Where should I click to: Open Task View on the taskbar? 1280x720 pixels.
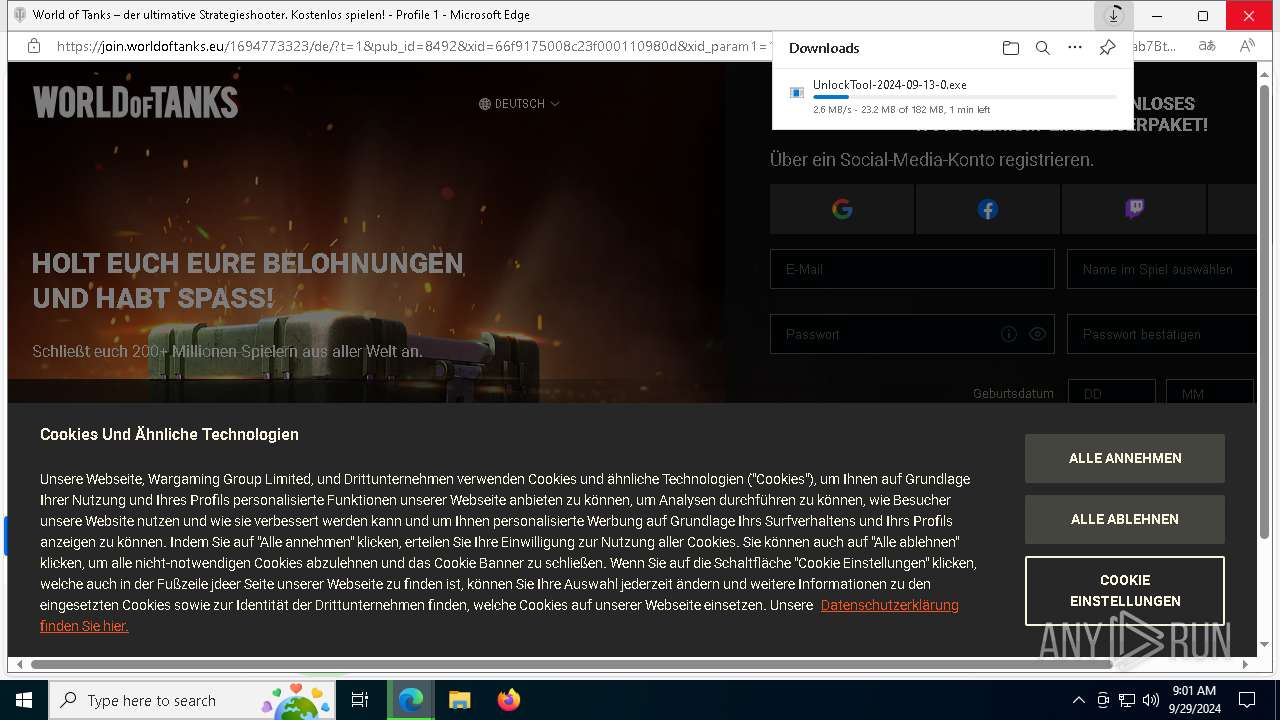point(360,700)
